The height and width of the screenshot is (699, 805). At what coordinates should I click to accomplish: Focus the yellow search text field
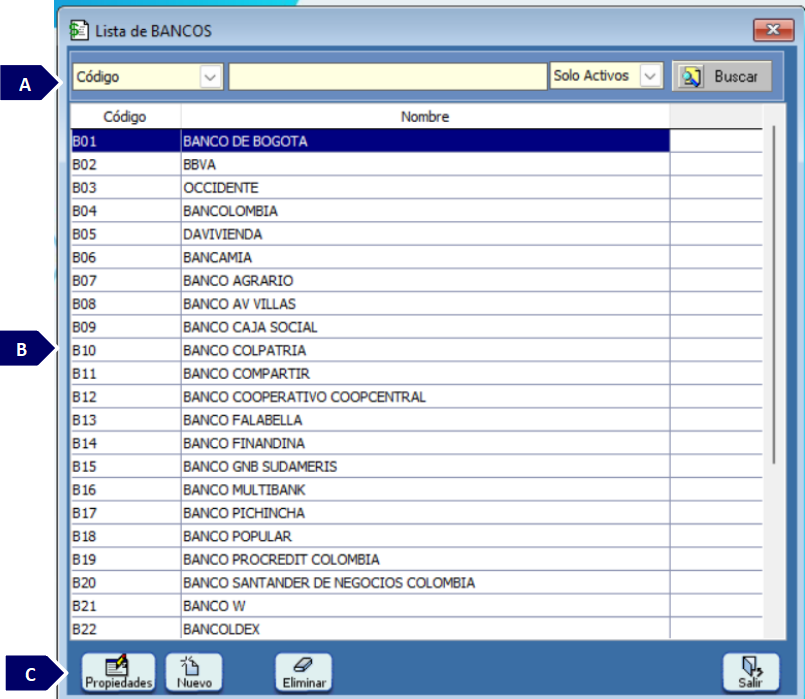tap(388, 77)
